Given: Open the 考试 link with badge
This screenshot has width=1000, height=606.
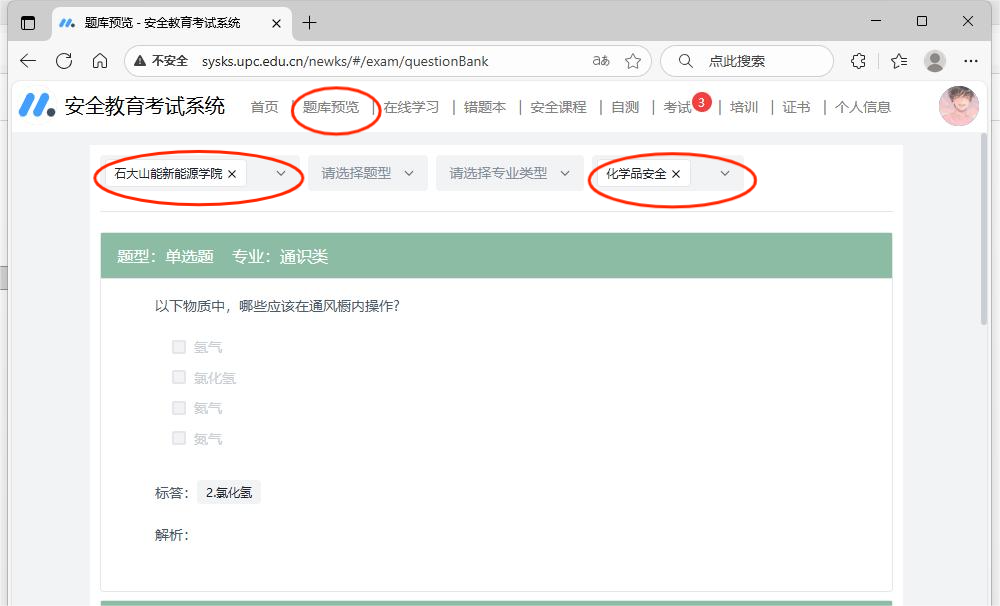Looking at the screenshot, I should pos(677,107).
